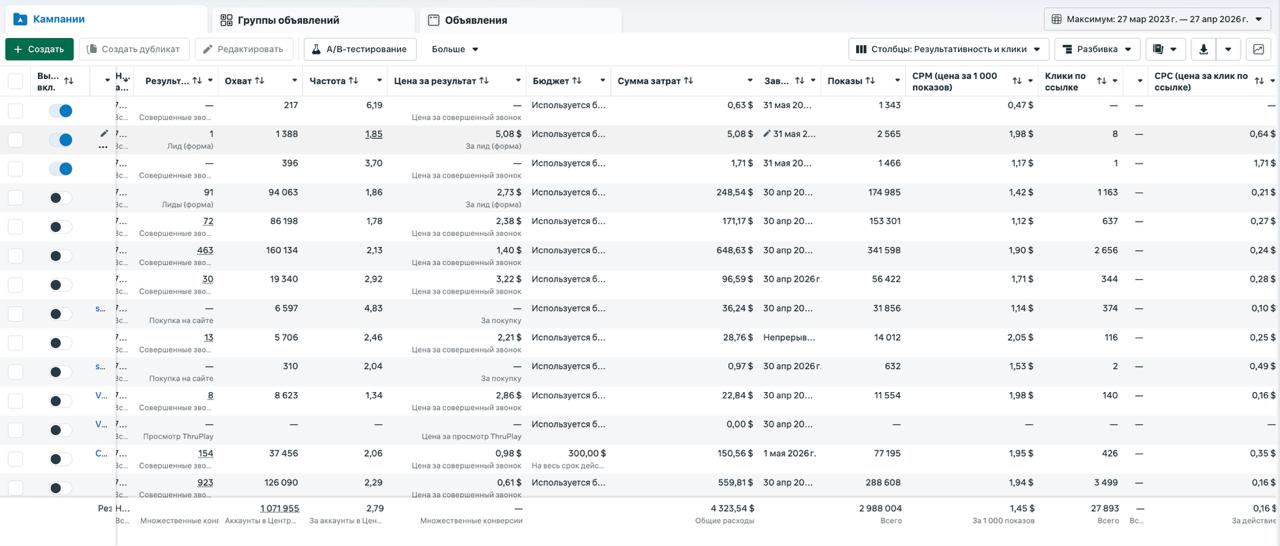Turn off the campaign toggle in the 0,63 $ row
This screenshot has height=546, width=1280.
[60, 111]
